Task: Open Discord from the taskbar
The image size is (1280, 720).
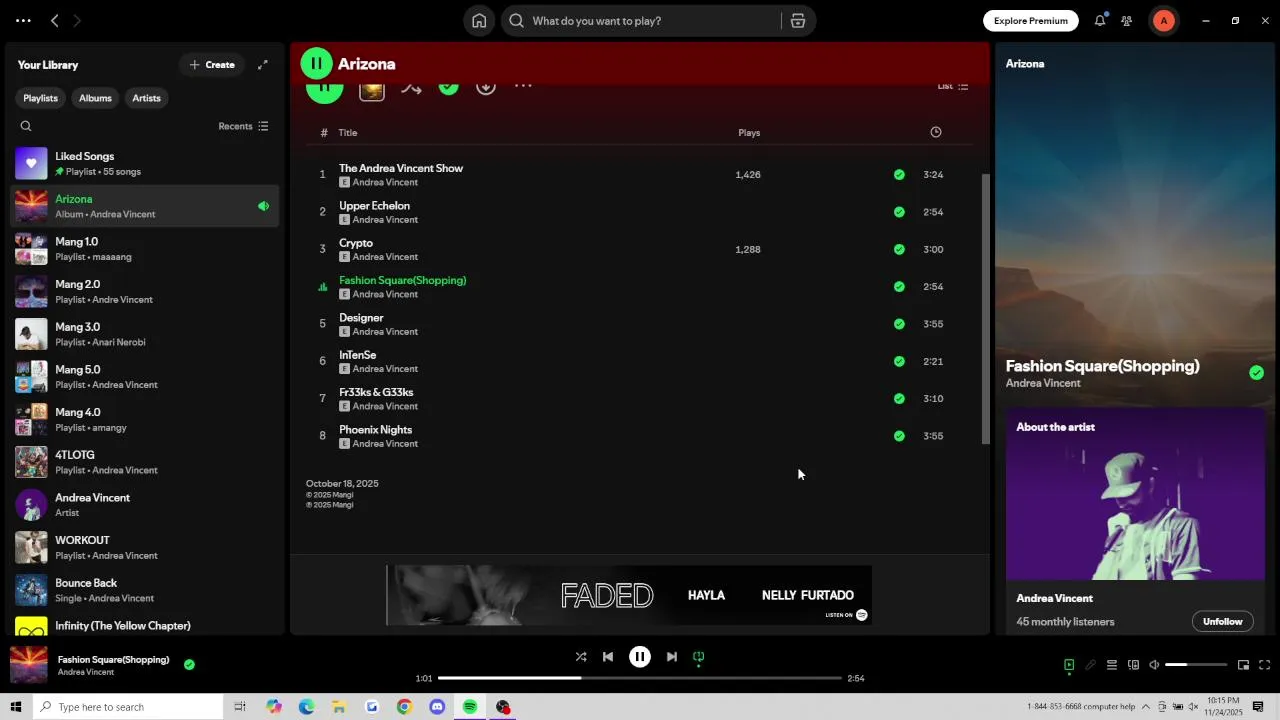Action: pyautogui.click(x=437, y=707)
